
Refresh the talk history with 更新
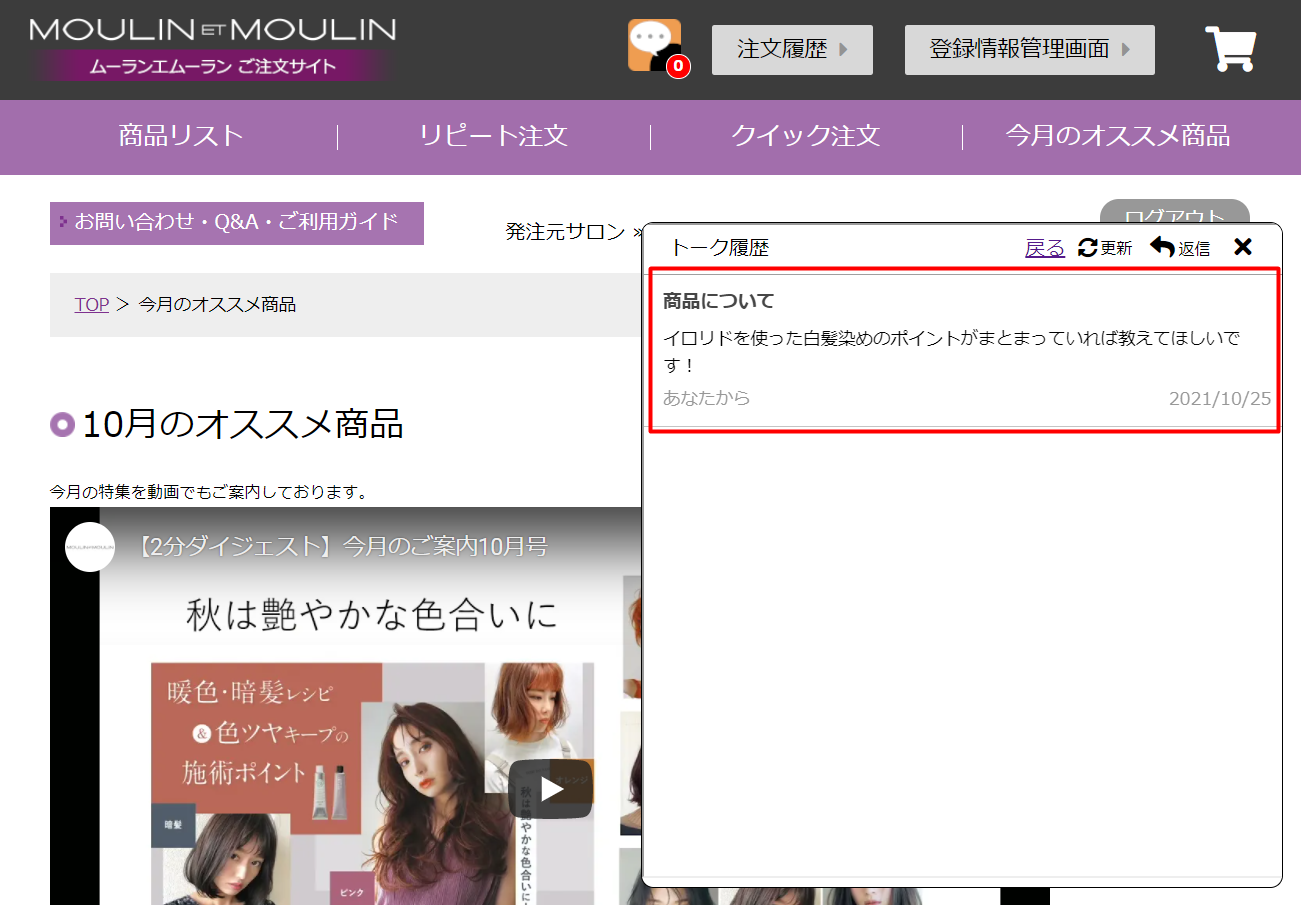[x=1105, y=248]
